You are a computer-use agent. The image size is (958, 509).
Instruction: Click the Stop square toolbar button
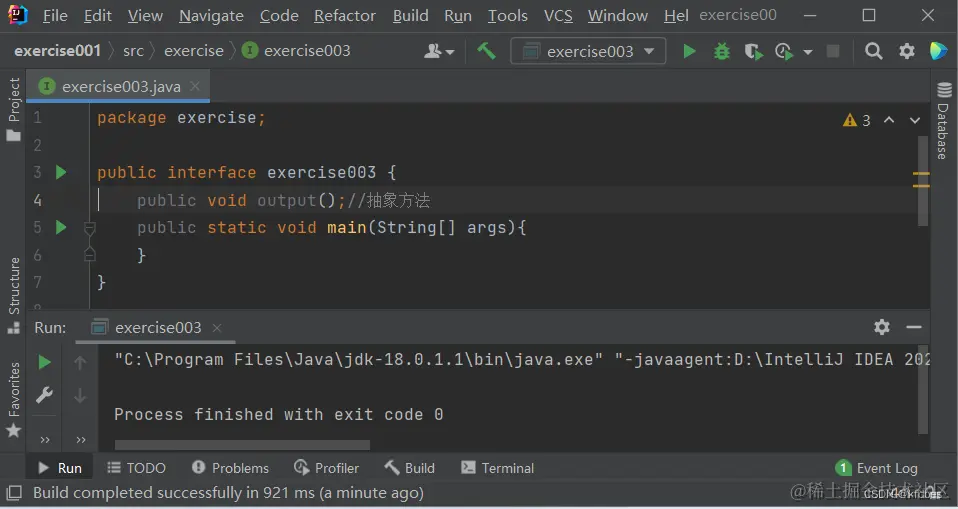(x=833, y=51)
